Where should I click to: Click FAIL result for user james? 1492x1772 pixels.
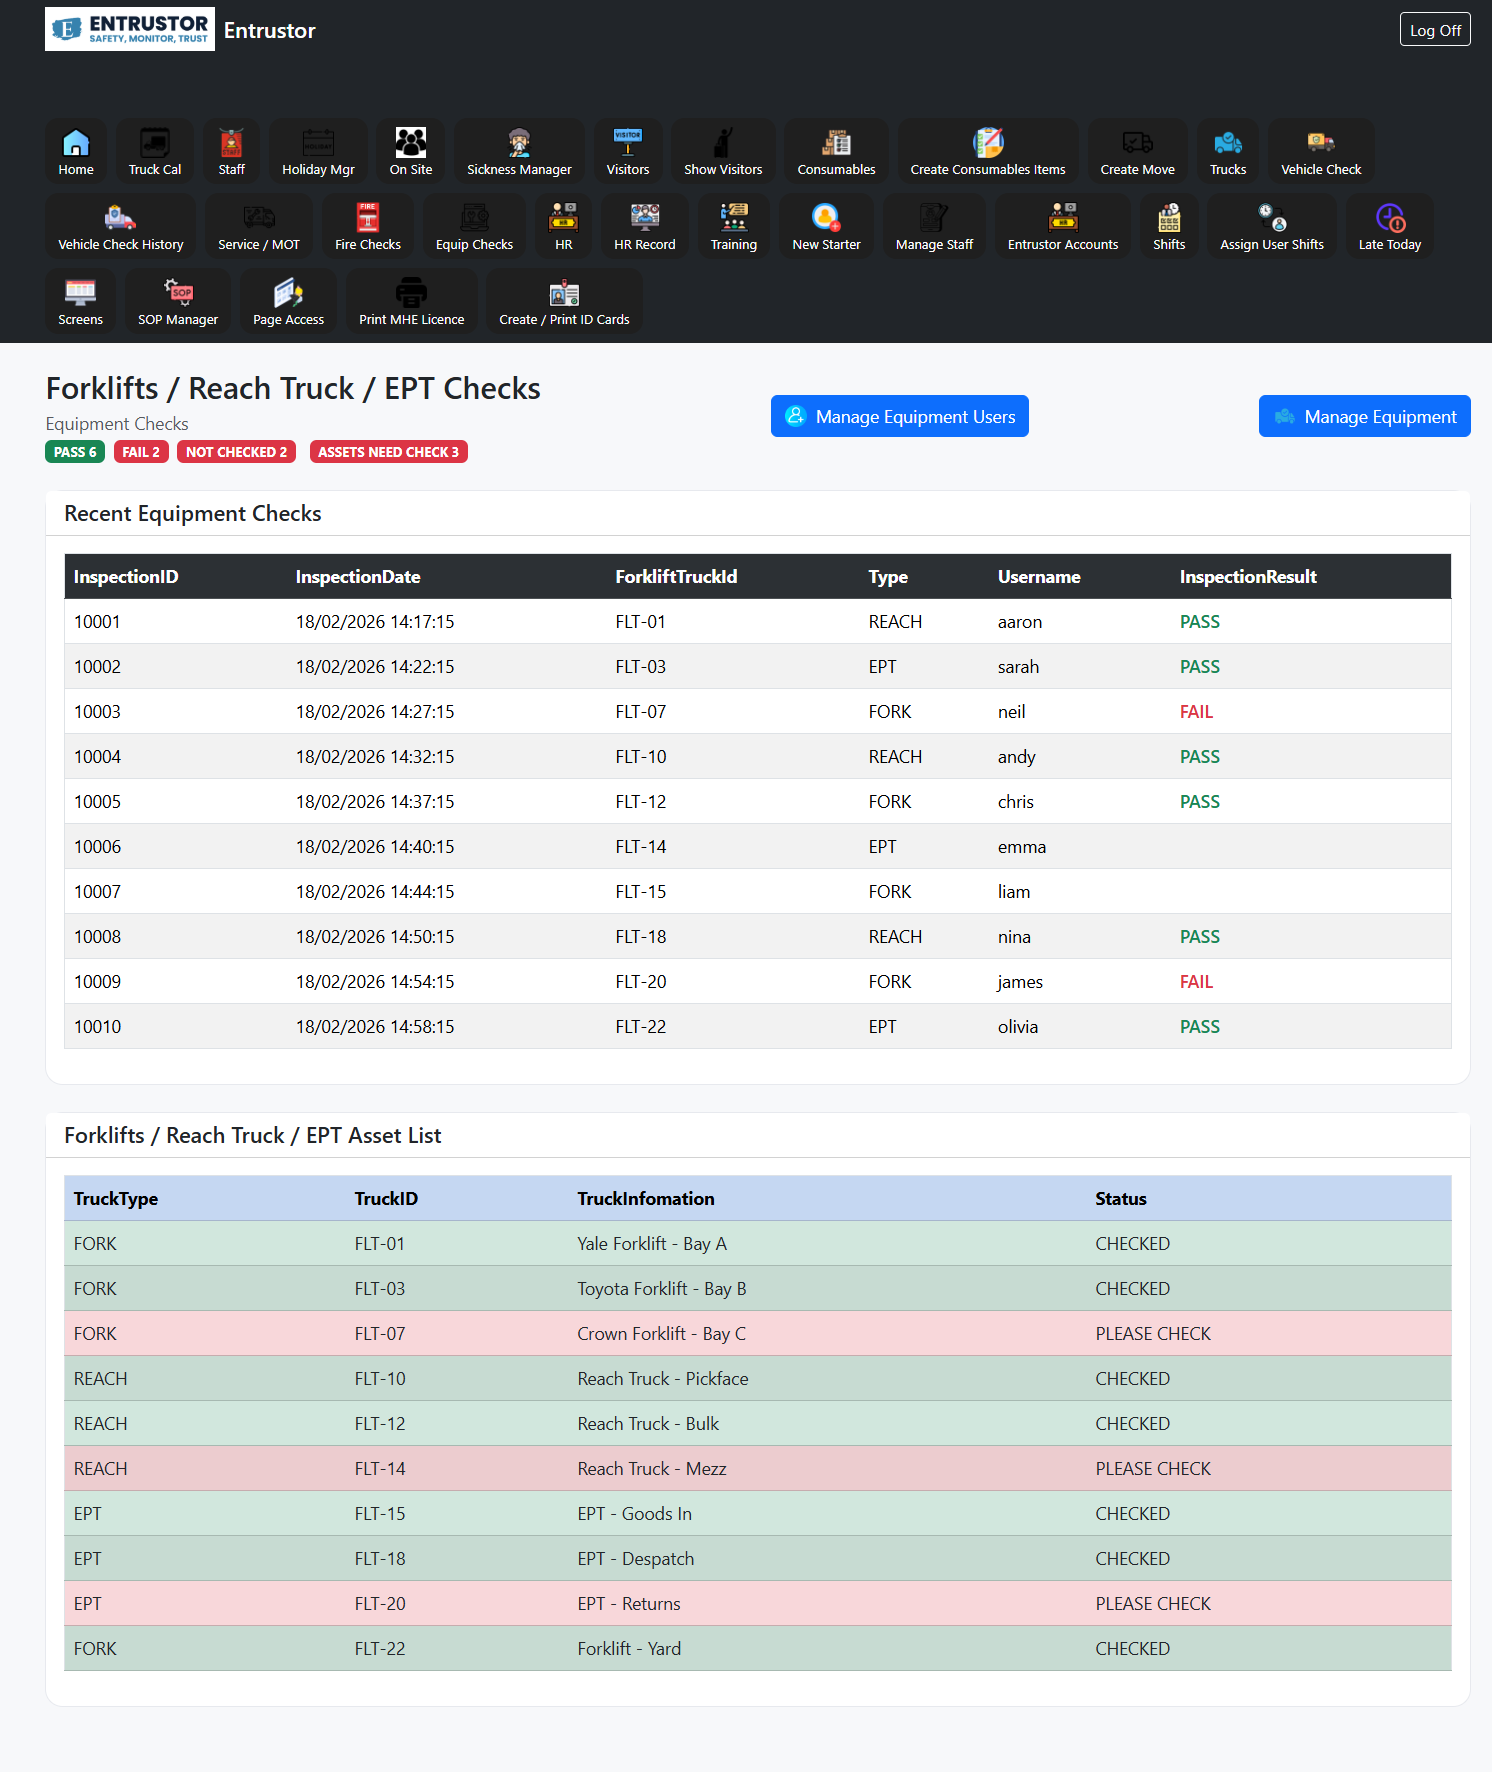pyautogui.click(x=1196, y=982)
